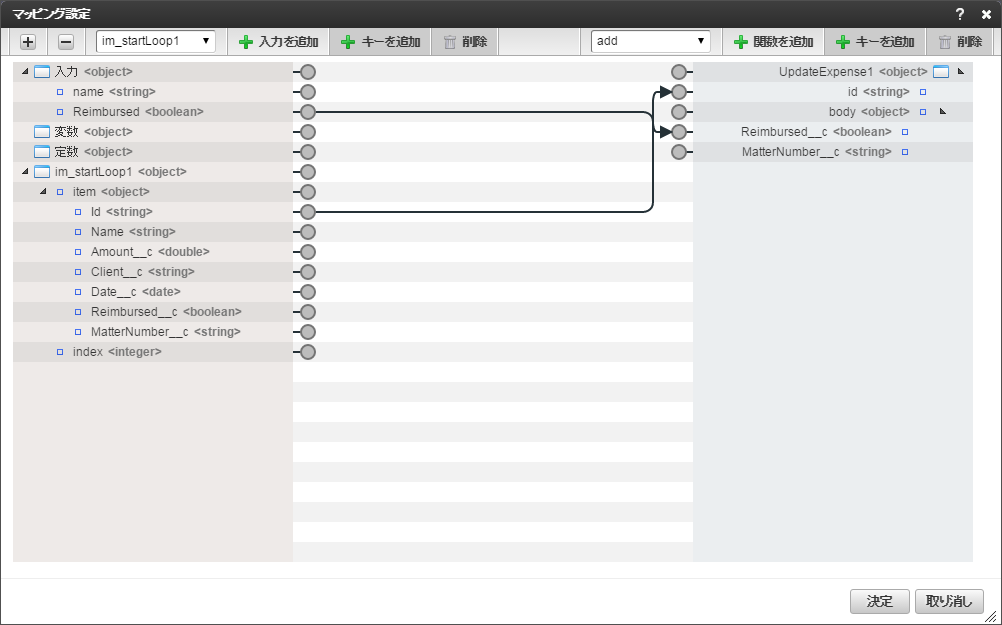This screenshot has height=625, width=1002.
Task: Select the im_startLoop1 object icon
Action: pos(42,171)
